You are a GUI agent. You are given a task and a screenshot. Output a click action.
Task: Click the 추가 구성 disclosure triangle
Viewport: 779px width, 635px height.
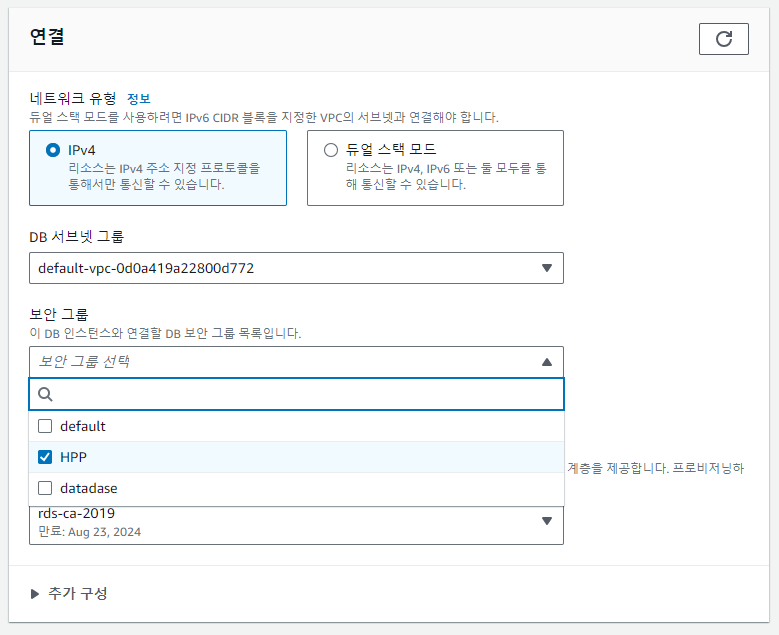click(35, 594)
